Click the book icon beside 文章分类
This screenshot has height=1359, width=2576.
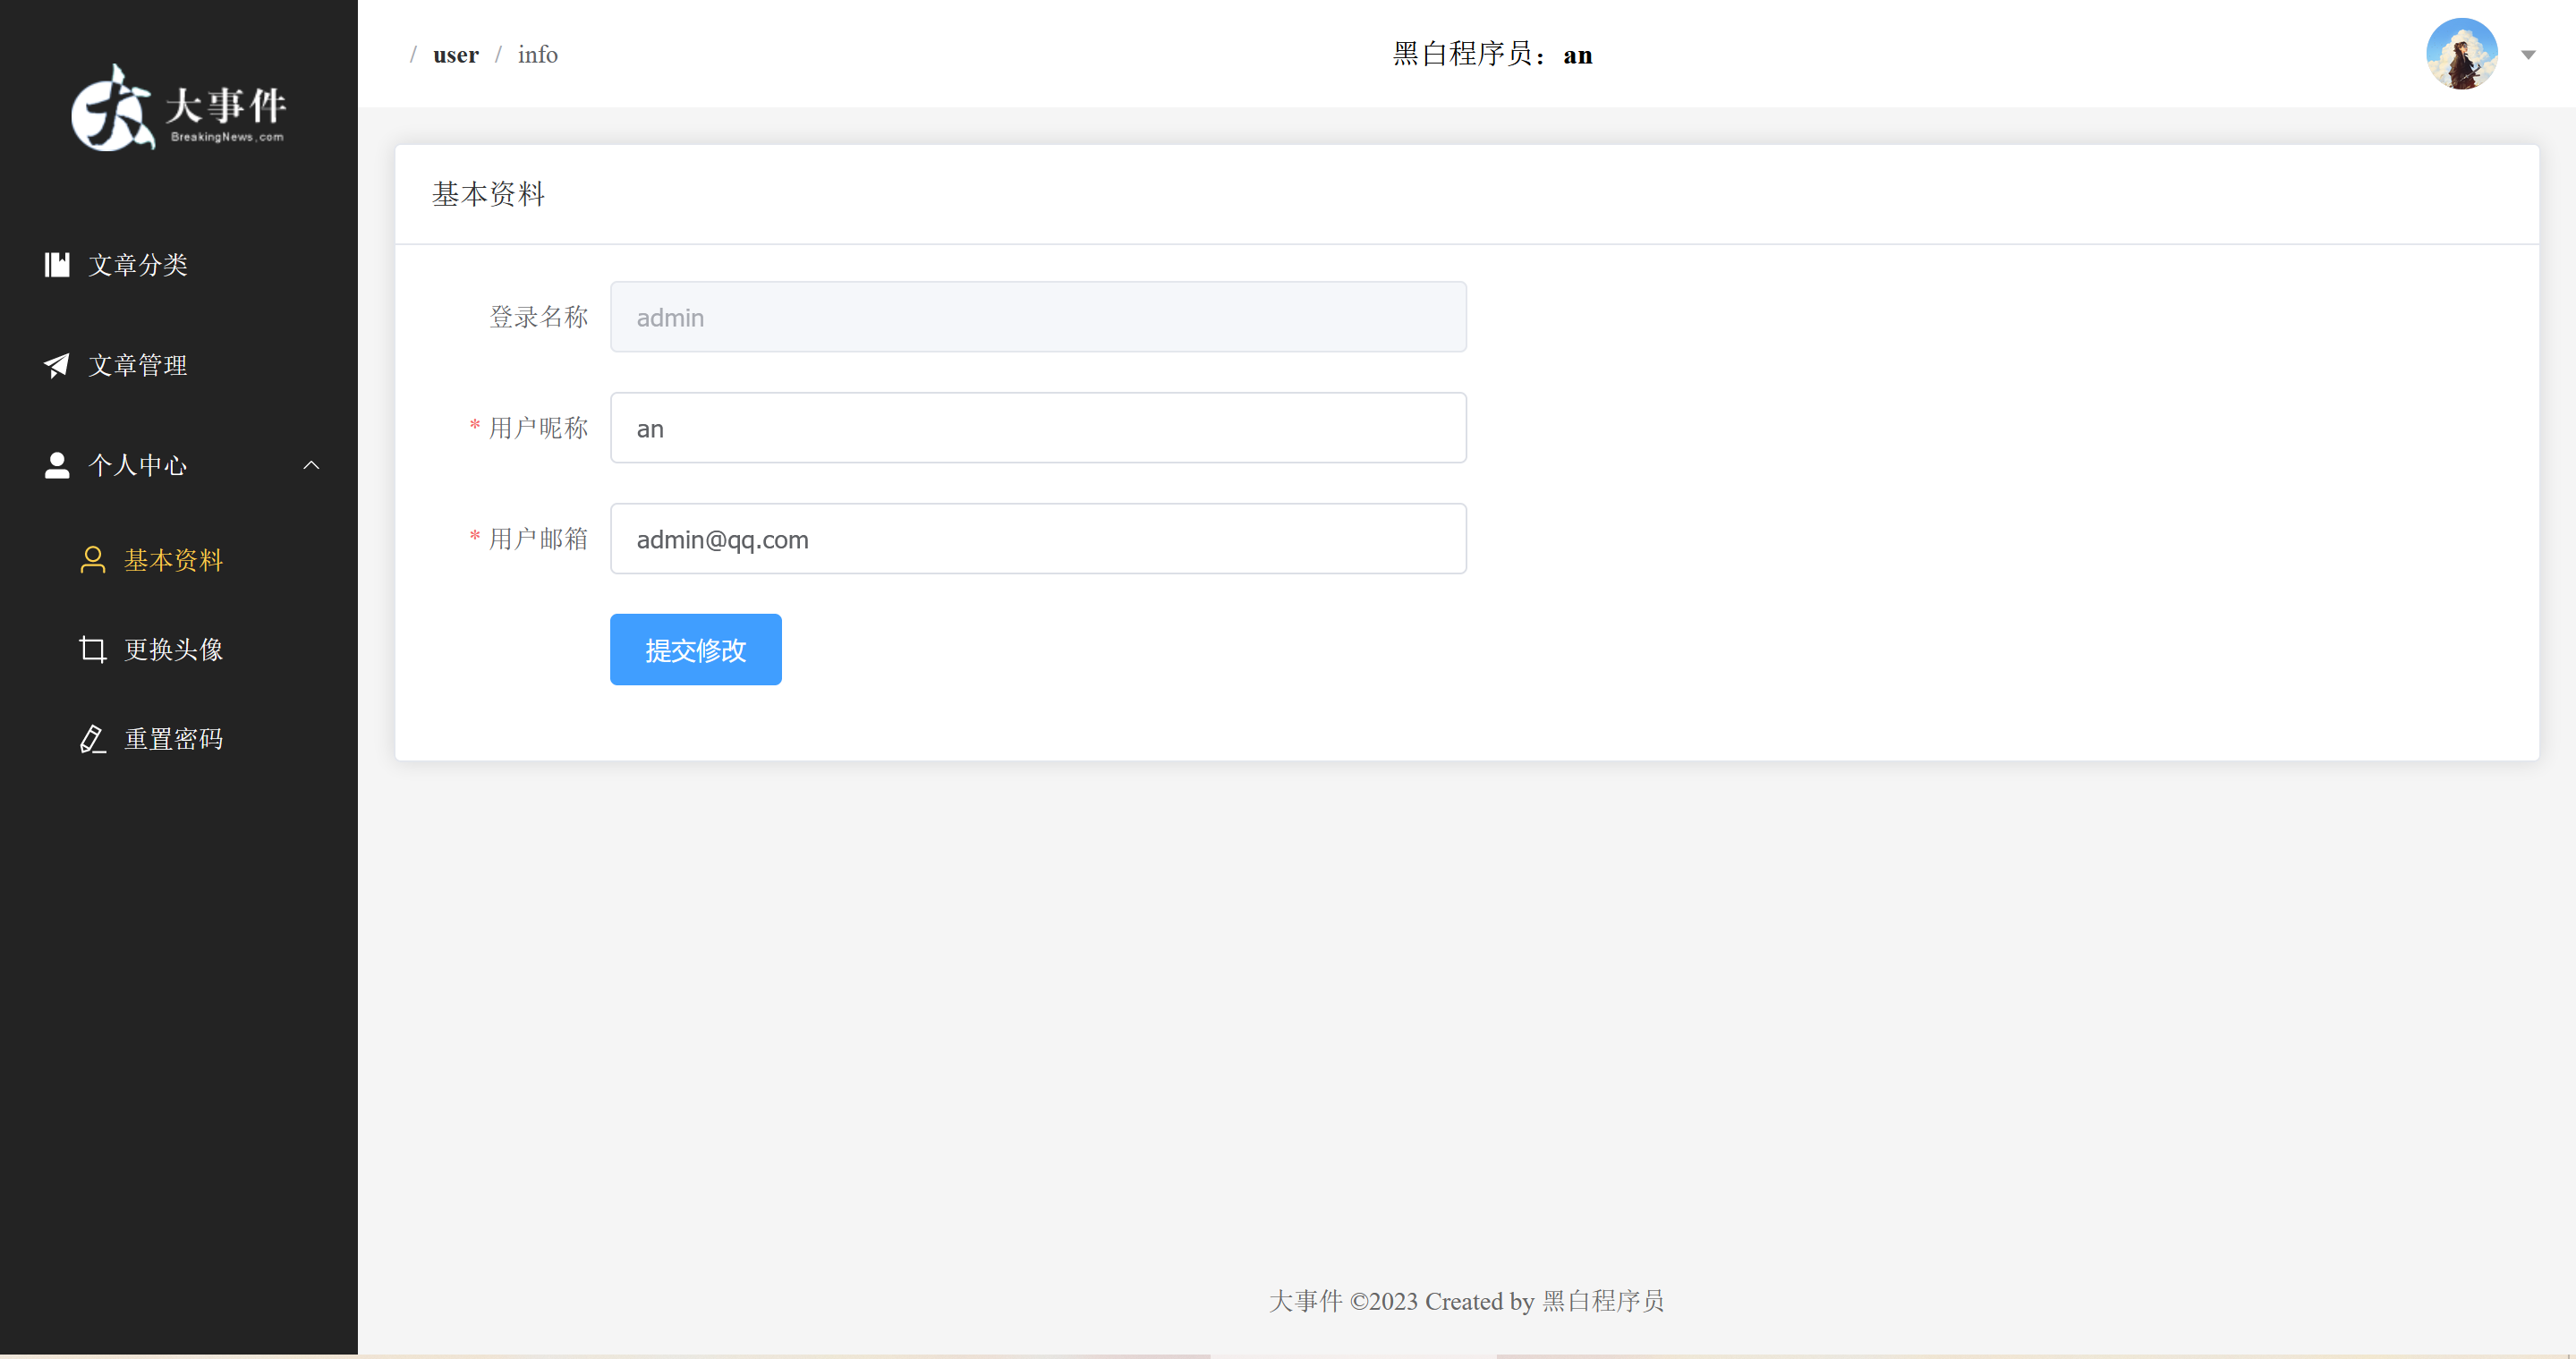click(x=57, y=264)
